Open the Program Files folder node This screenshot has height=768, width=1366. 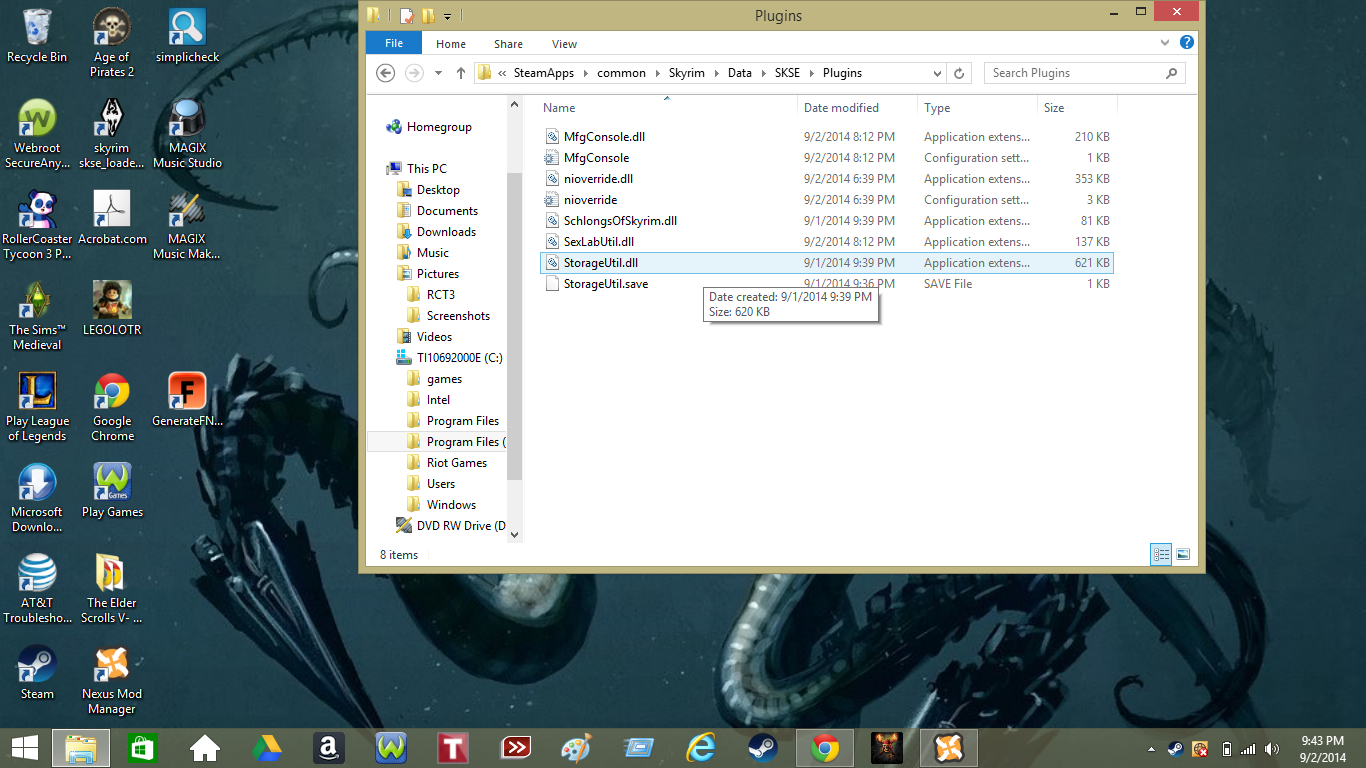[x=462, y=421]
